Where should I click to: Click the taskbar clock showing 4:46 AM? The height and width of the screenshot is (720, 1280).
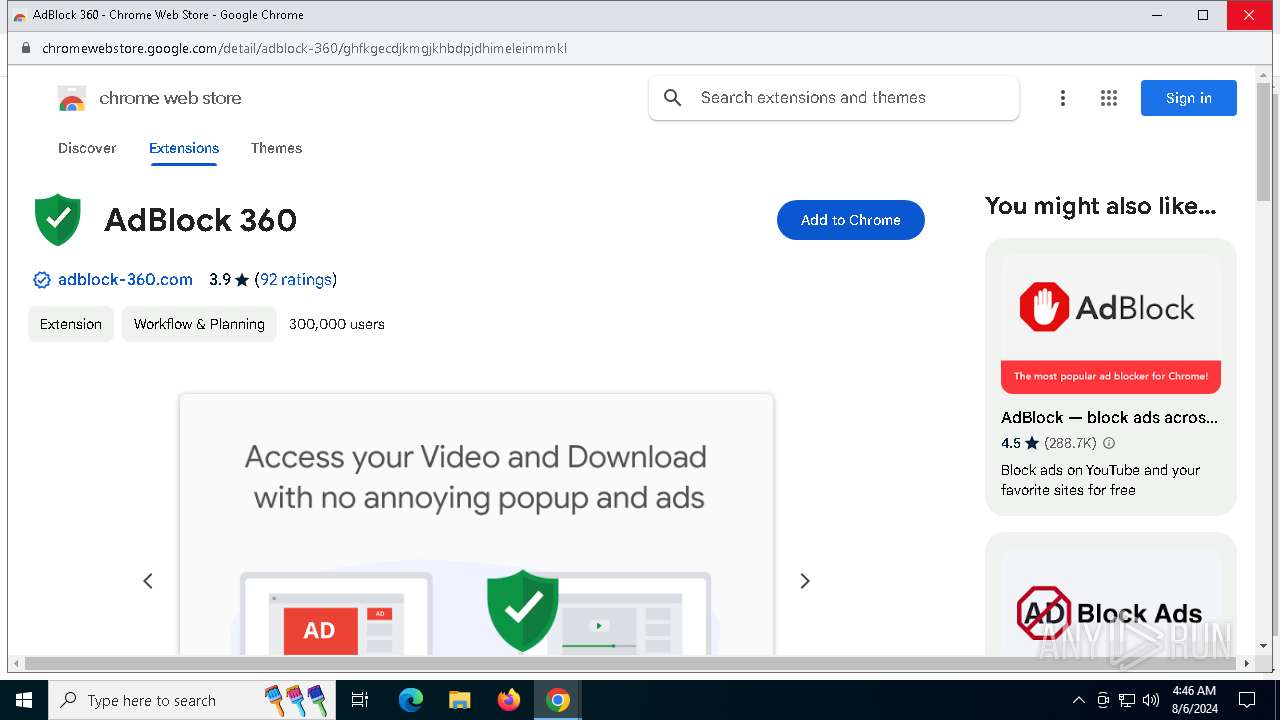[1194, 700]
